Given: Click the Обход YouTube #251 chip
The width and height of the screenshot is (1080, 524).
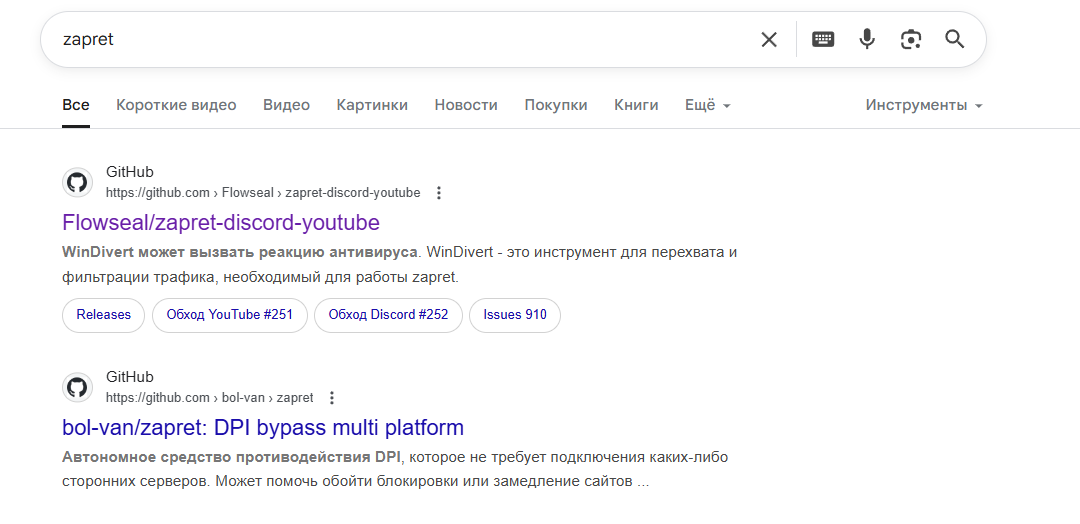Looking at the screenshot, I should click(229, 315).
